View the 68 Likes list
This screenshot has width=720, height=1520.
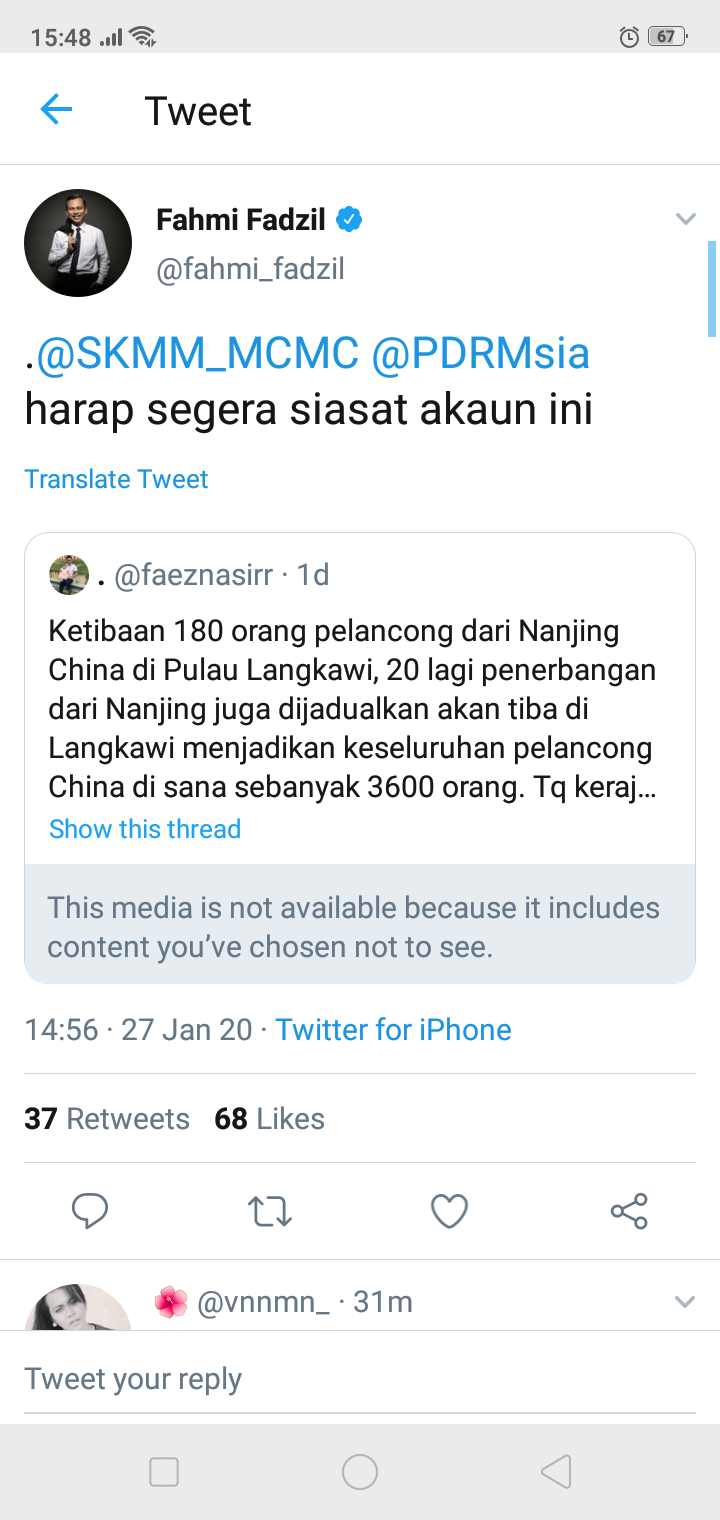tap(270, 1118)
